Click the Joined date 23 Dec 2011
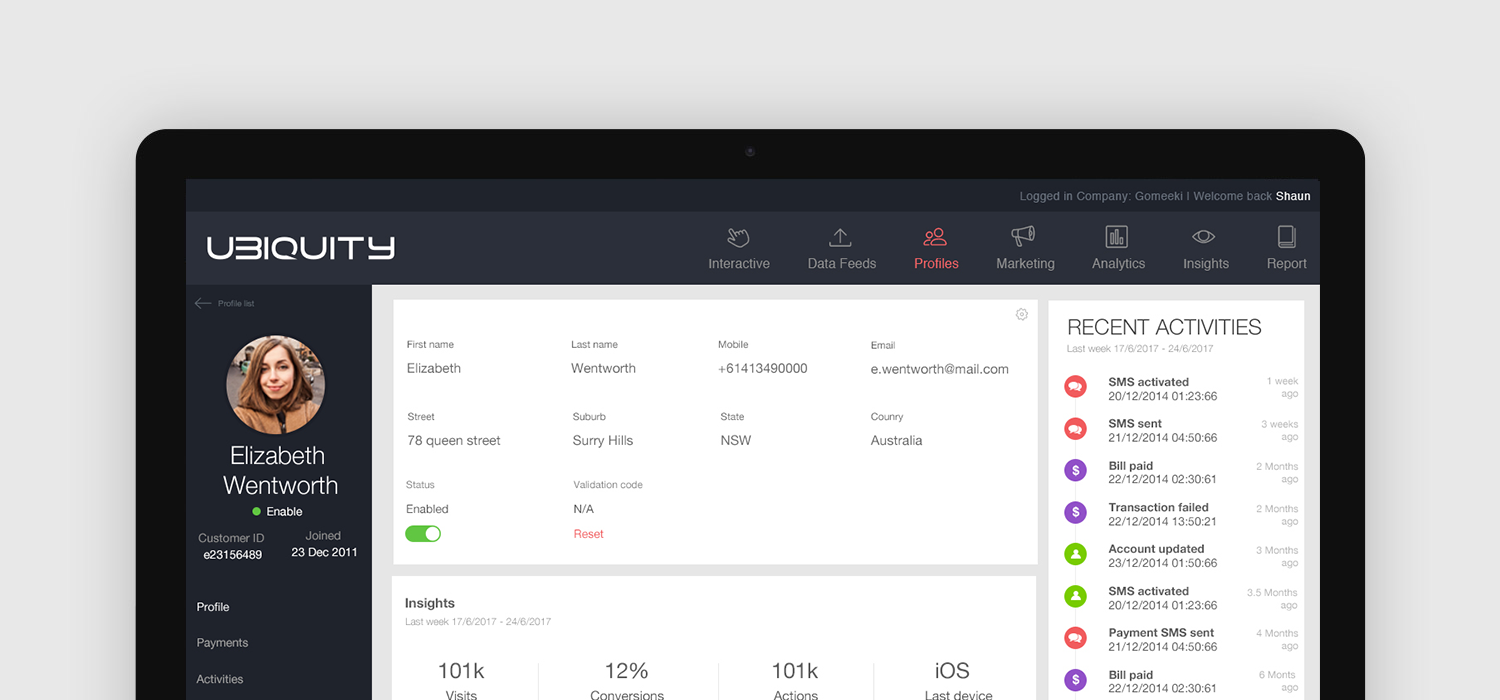 coord(324,552)
